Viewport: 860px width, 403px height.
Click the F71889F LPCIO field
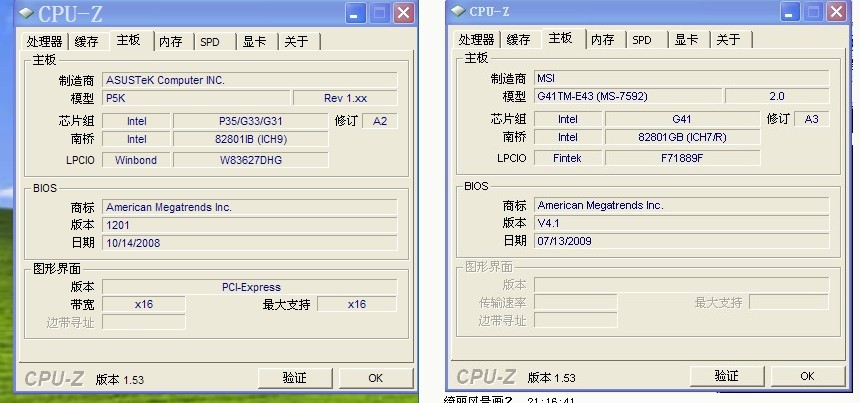pos(682,158)
